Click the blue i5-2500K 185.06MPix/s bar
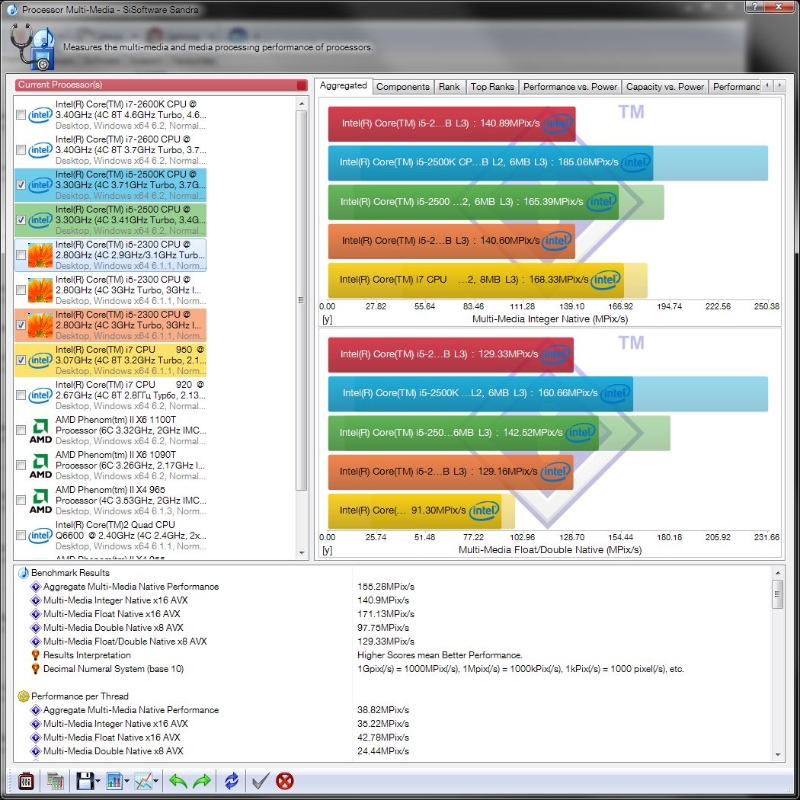This screenshot has width=800, height=800. [490, 163]
